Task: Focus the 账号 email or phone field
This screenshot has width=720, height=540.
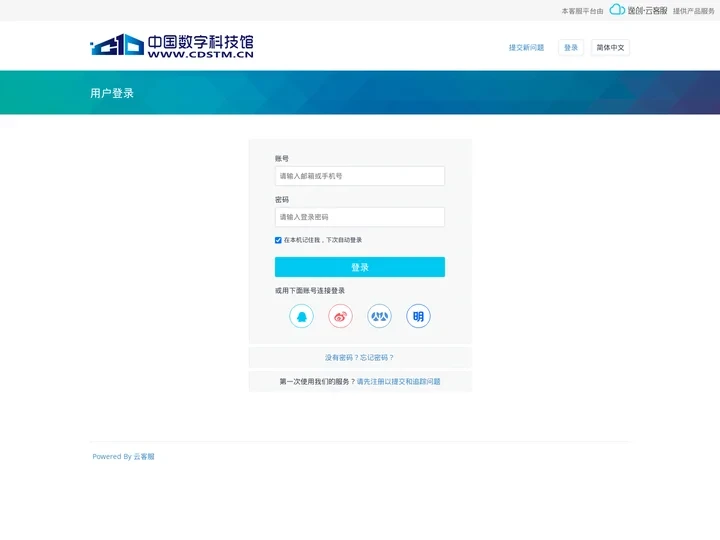Action: pyautogui.click(x=360, y=176)
